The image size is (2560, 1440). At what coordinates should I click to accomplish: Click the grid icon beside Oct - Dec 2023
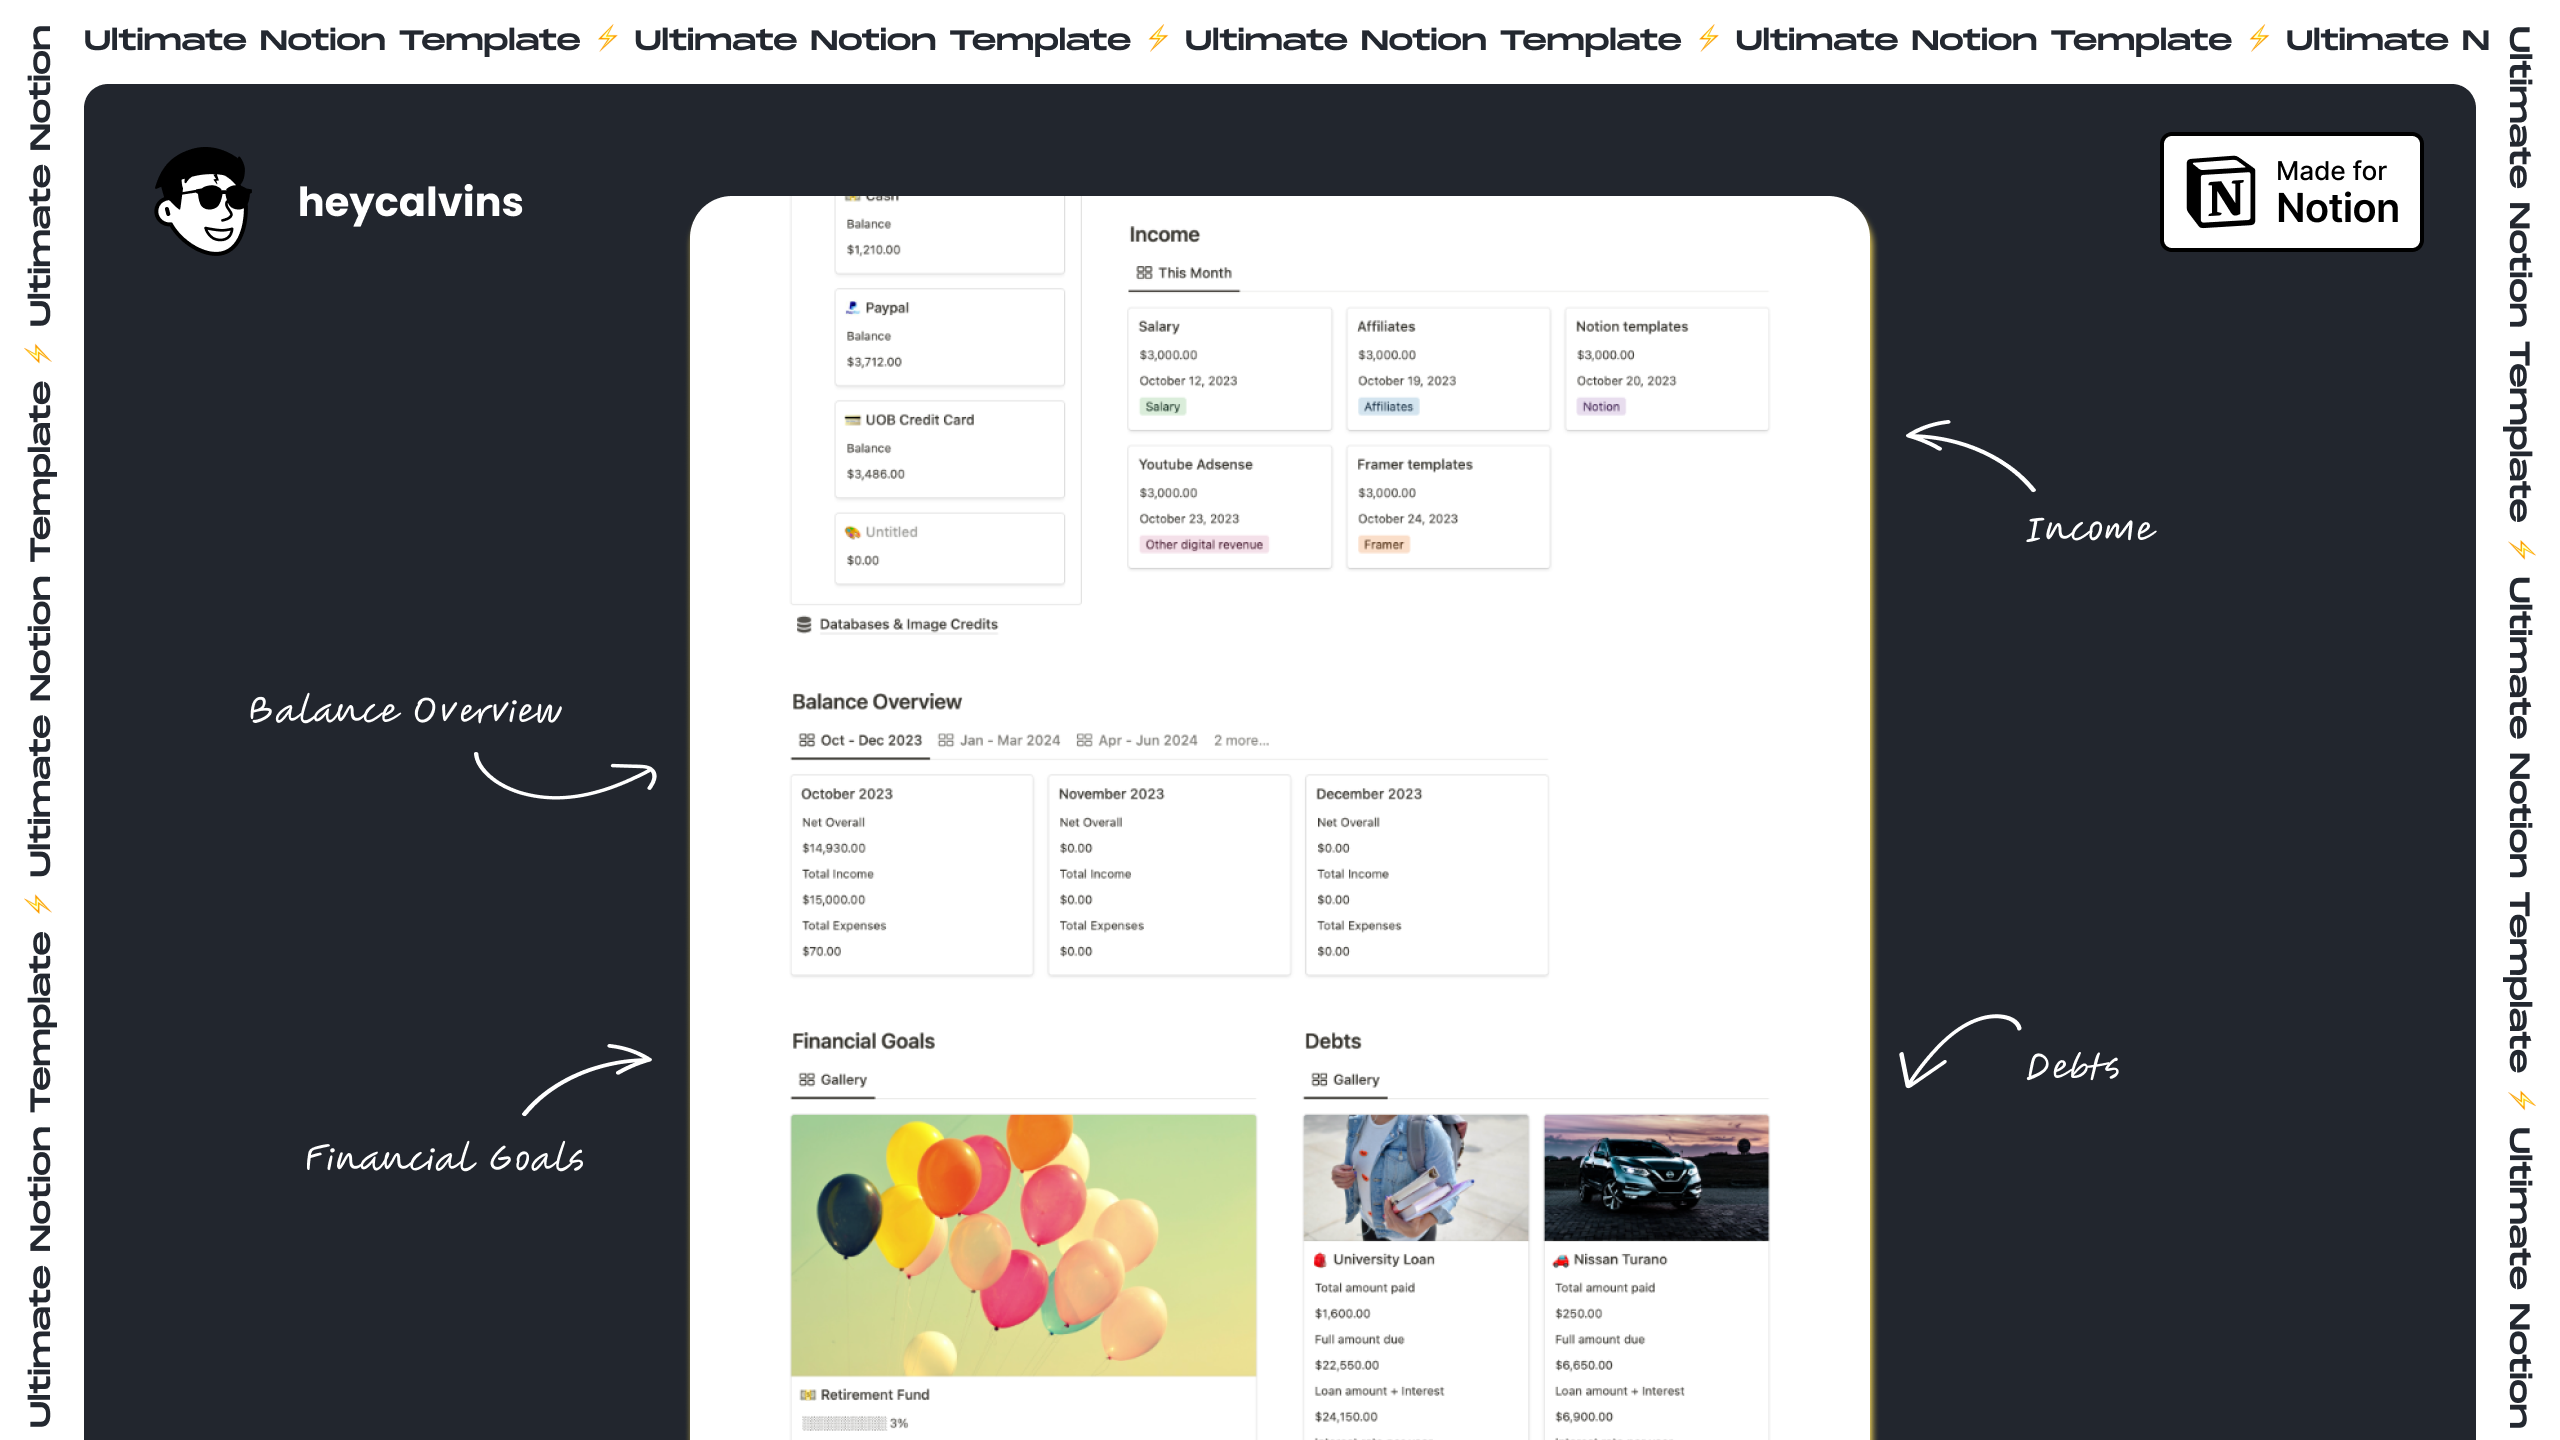pyautogui.click(x=806, y=741)
